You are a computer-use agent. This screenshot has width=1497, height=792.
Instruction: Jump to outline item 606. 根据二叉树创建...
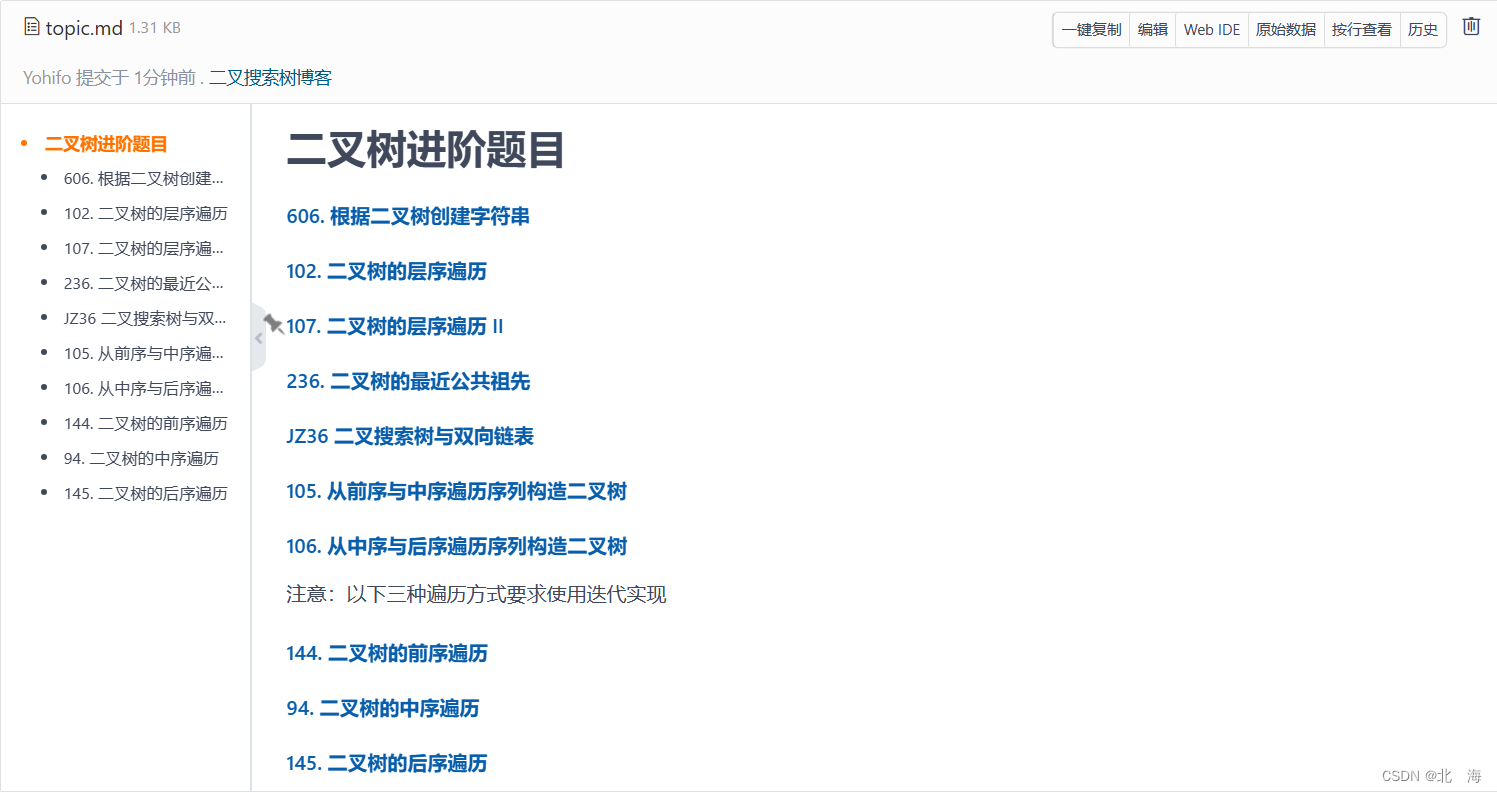pos(144,179)
